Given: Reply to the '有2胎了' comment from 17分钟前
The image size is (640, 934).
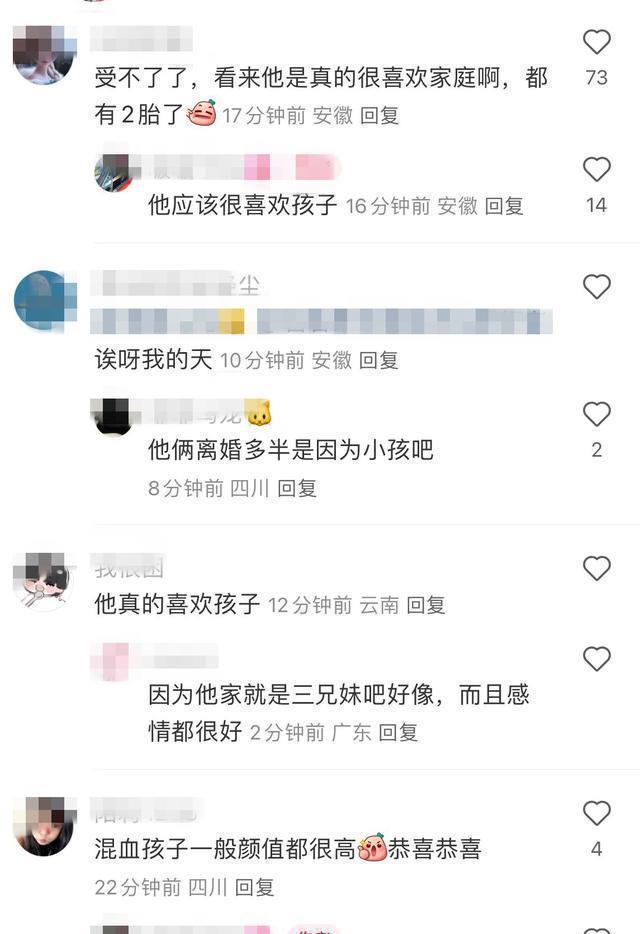Looking at the screenshot, I should (379, 115).
